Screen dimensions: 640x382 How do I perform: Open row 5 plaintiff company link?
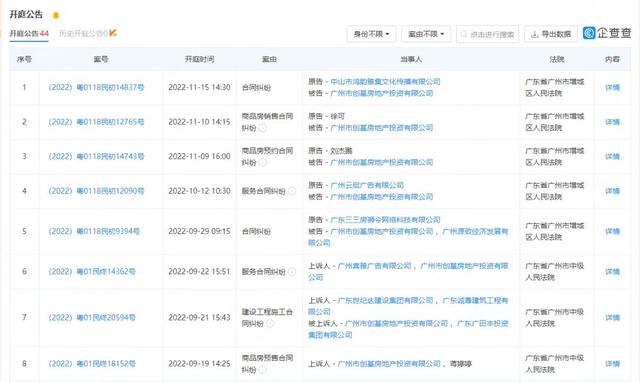tap(385, 220)
